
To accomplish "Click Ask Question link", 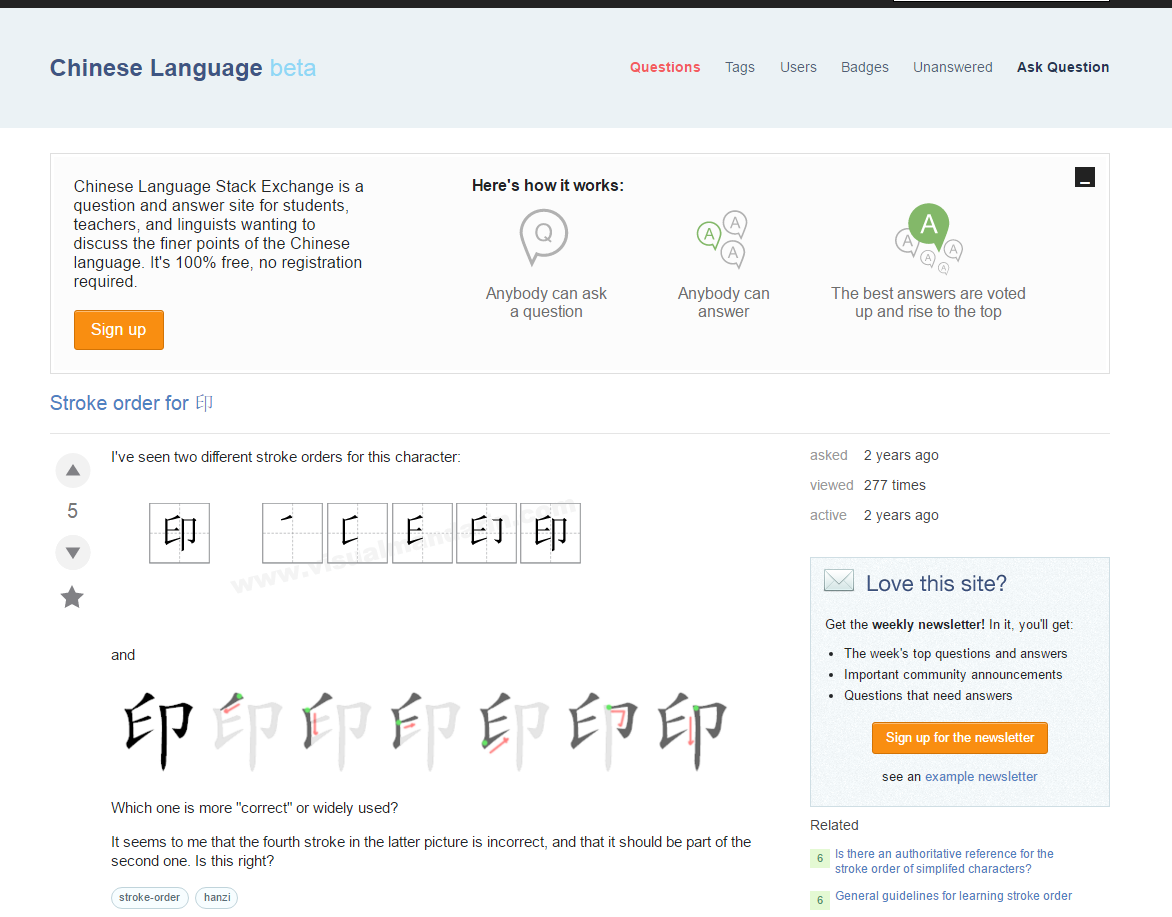I will pyautogui.click(x=1063, y=67).
